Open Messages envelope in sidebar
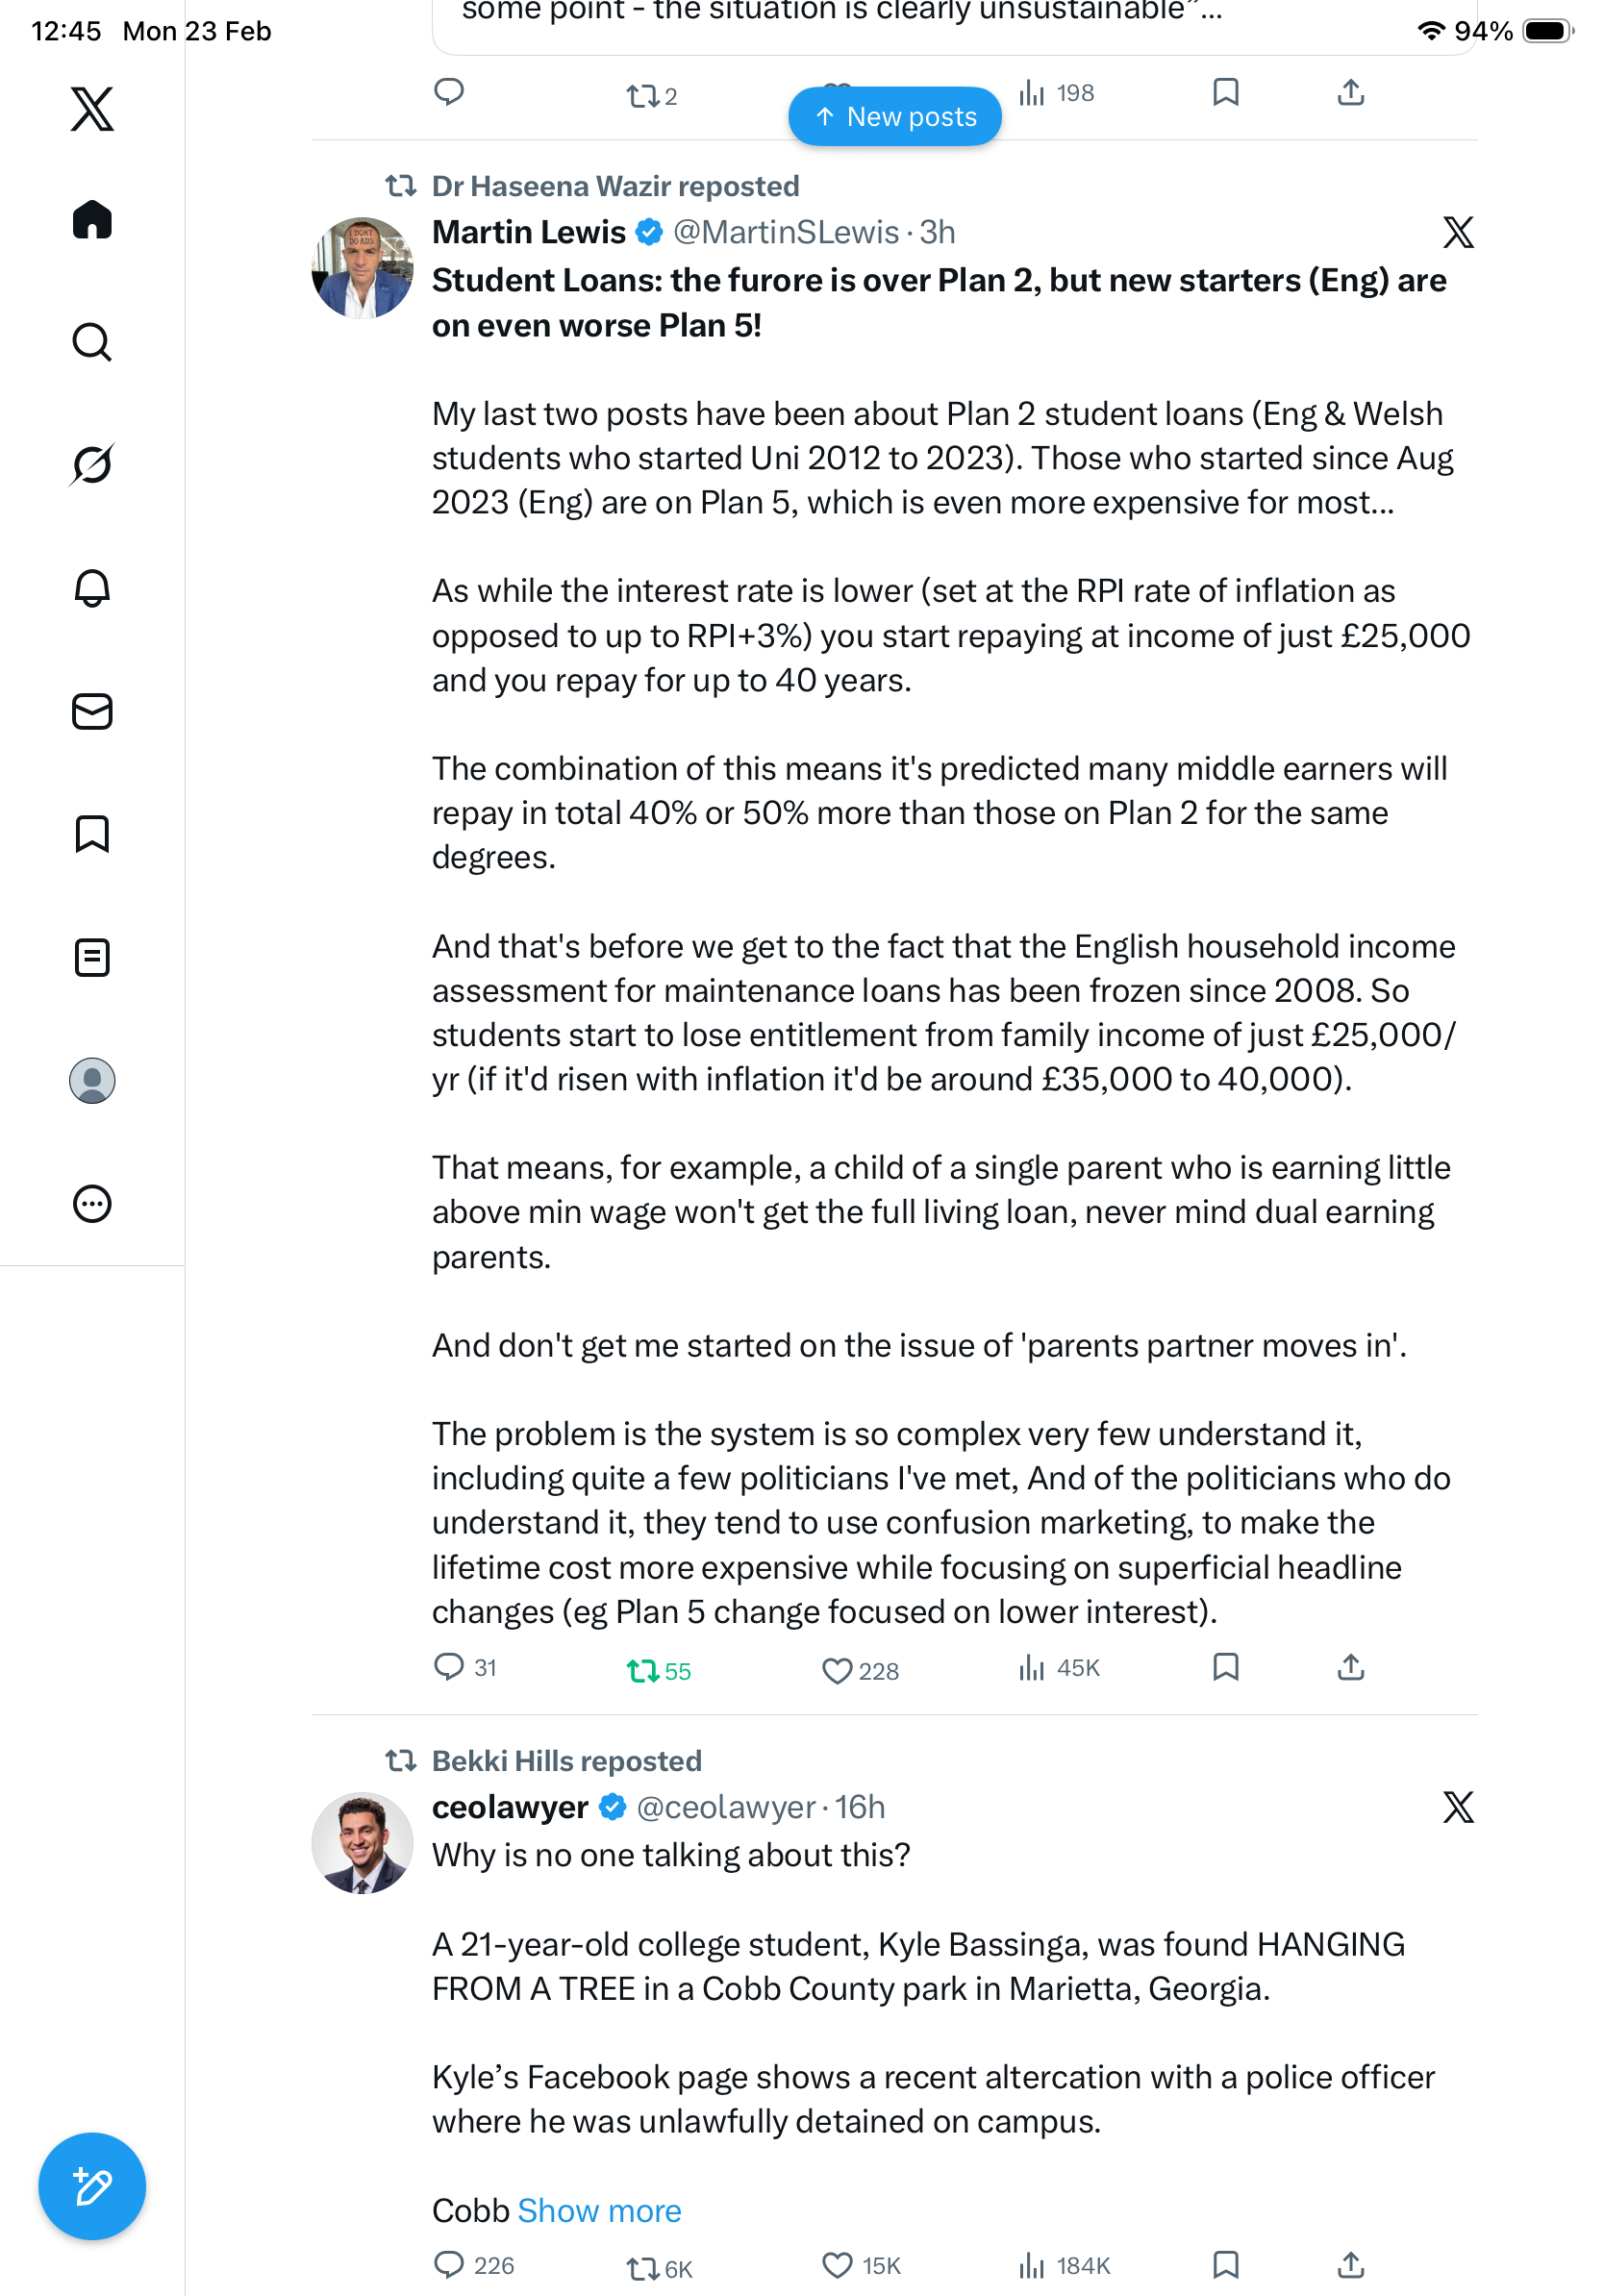Viewport: 1604px width, 2296px height. coord(92,711)
